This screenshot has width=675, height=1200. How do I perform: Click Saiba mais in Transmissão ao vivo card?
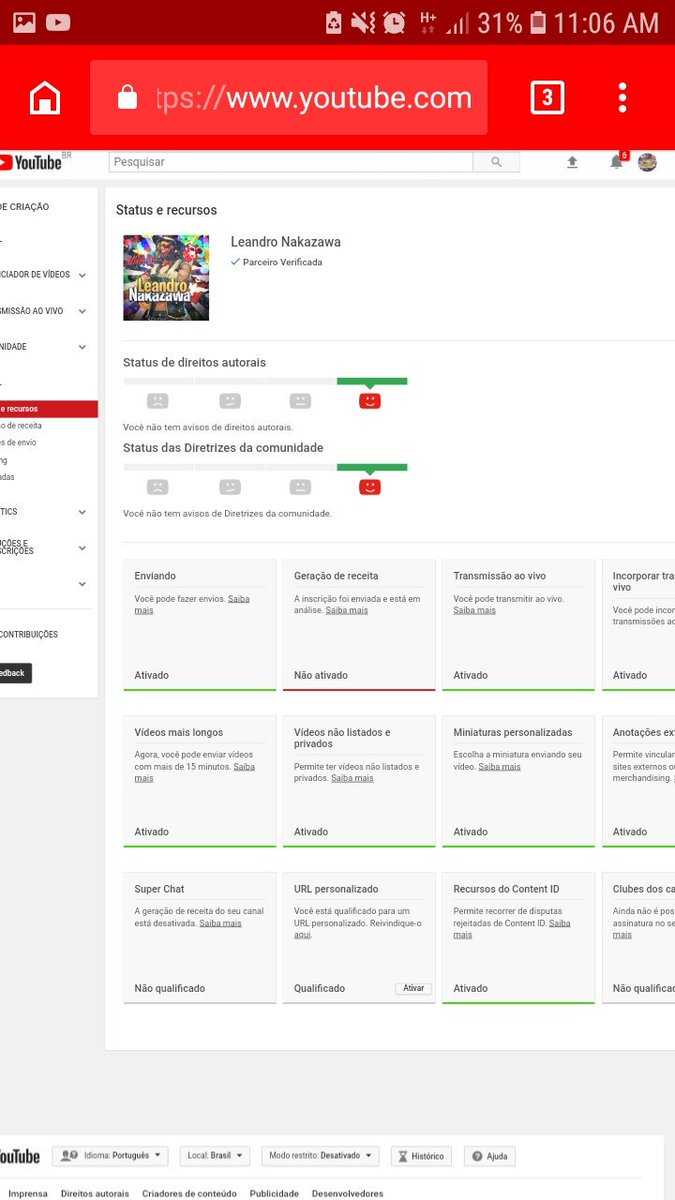pyautogui.click(x=474, y=610)
